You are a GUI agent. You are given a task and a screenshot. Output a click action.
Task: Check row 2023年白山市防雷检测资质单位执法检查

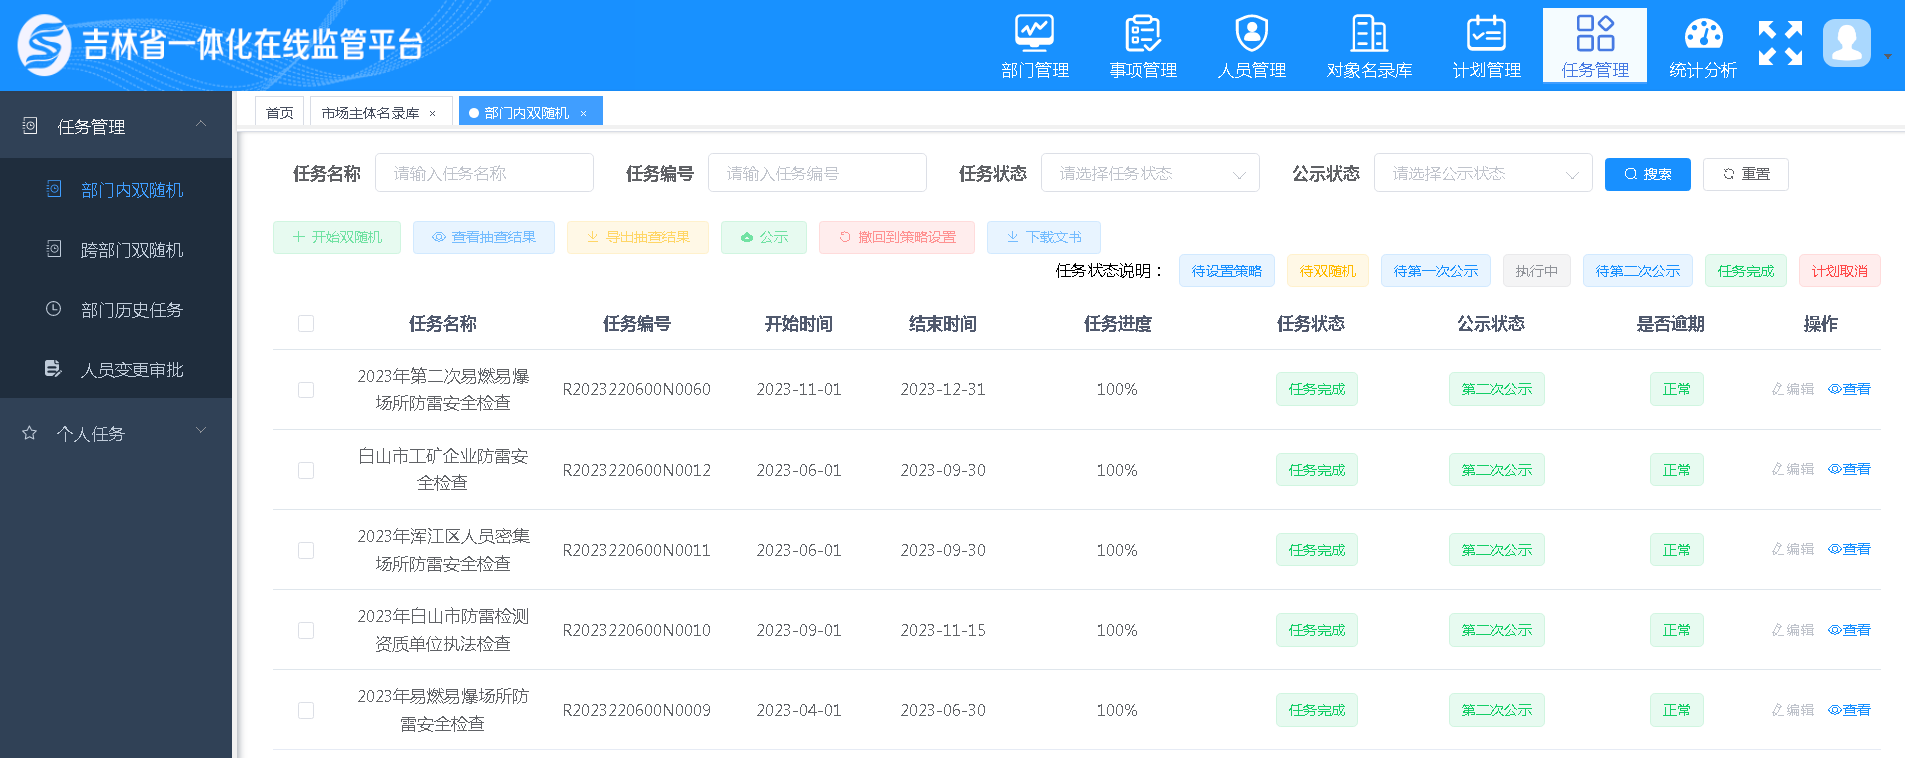pos(306,630)
